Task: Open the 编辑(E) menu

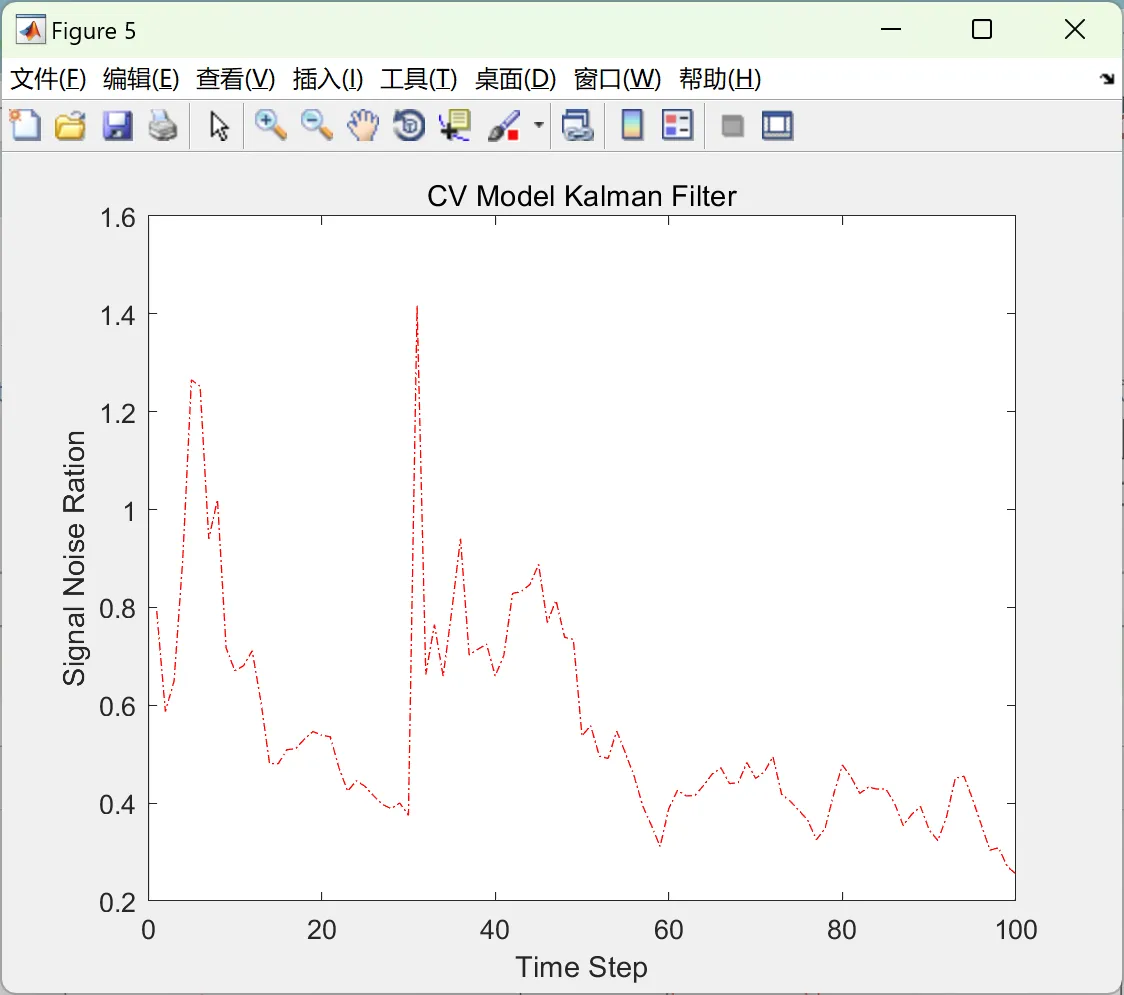Action: pyautogui.click(x=140, y=79)
